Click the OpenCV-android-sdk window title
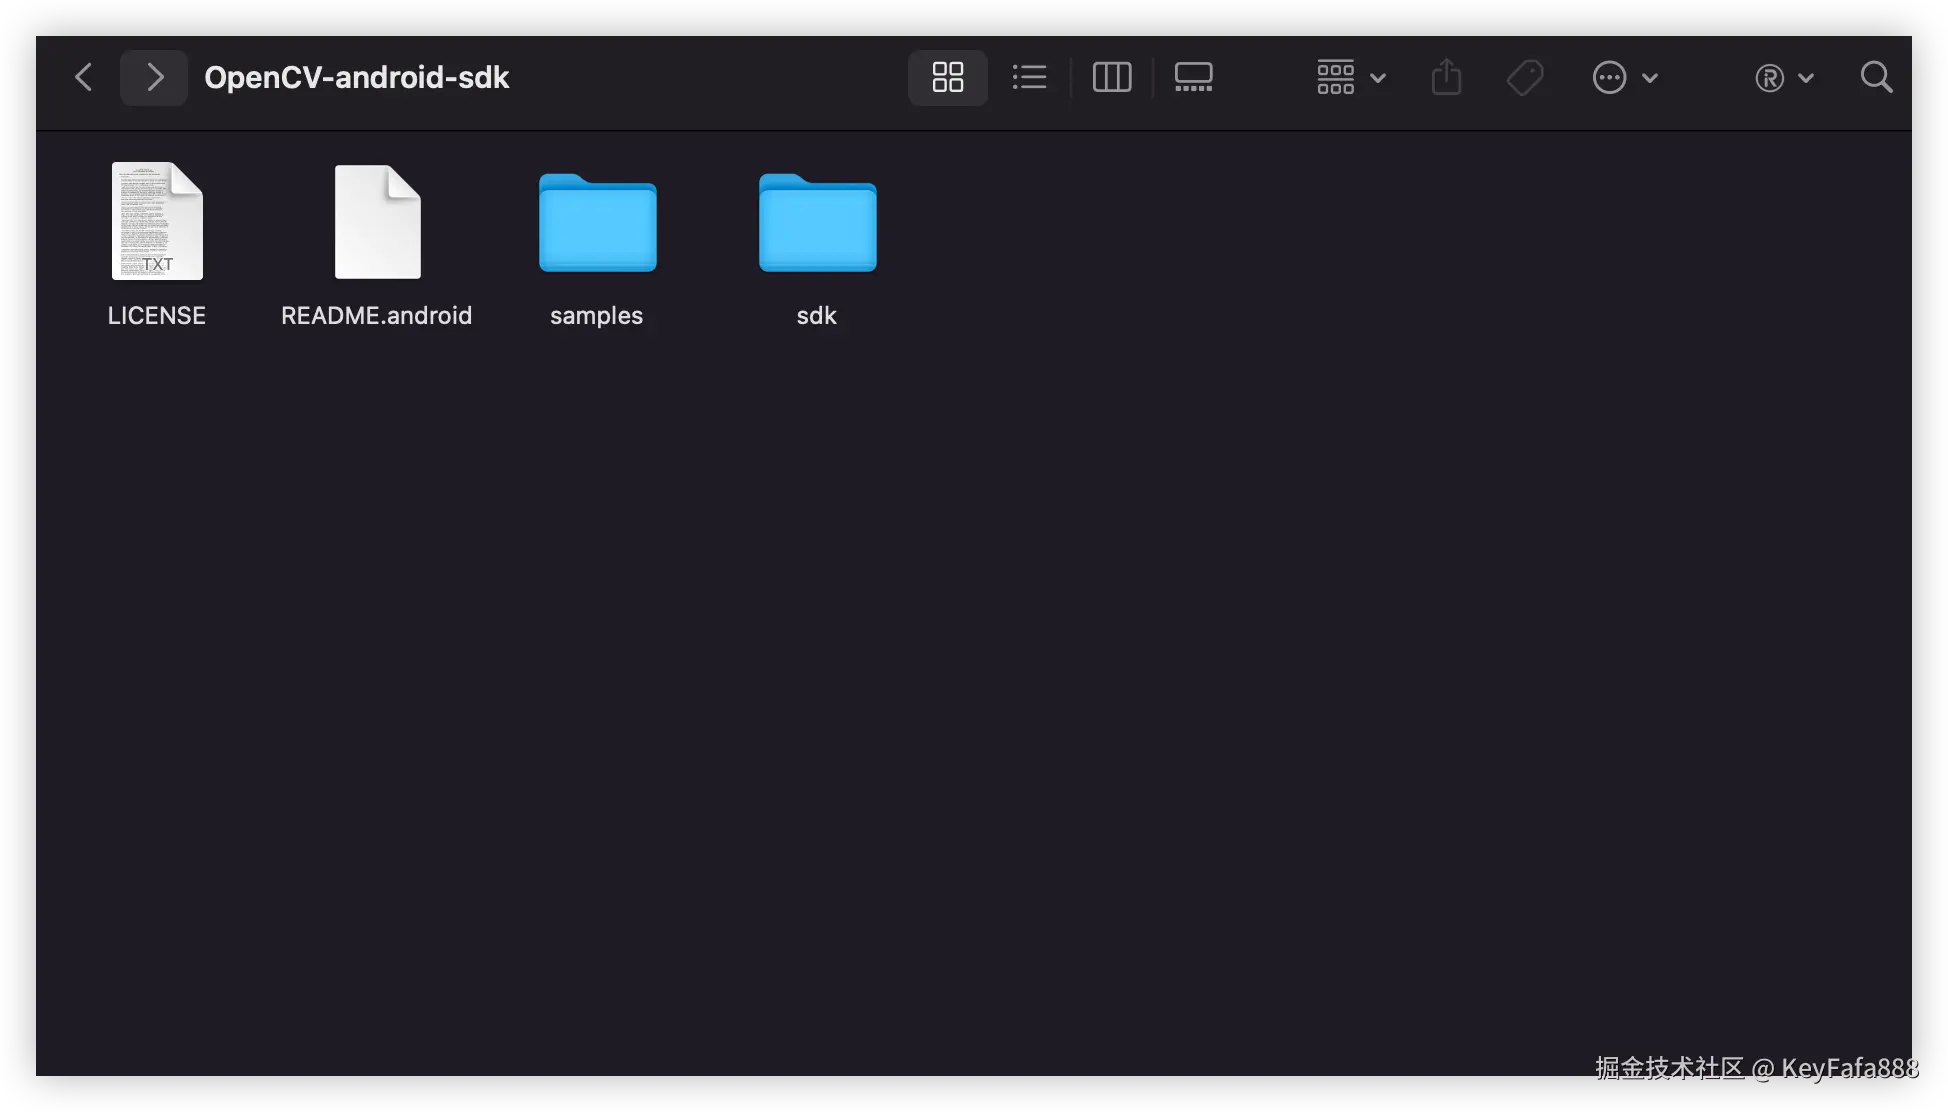Viewport: 1948px width, 1112px height. tap(357, 77)
